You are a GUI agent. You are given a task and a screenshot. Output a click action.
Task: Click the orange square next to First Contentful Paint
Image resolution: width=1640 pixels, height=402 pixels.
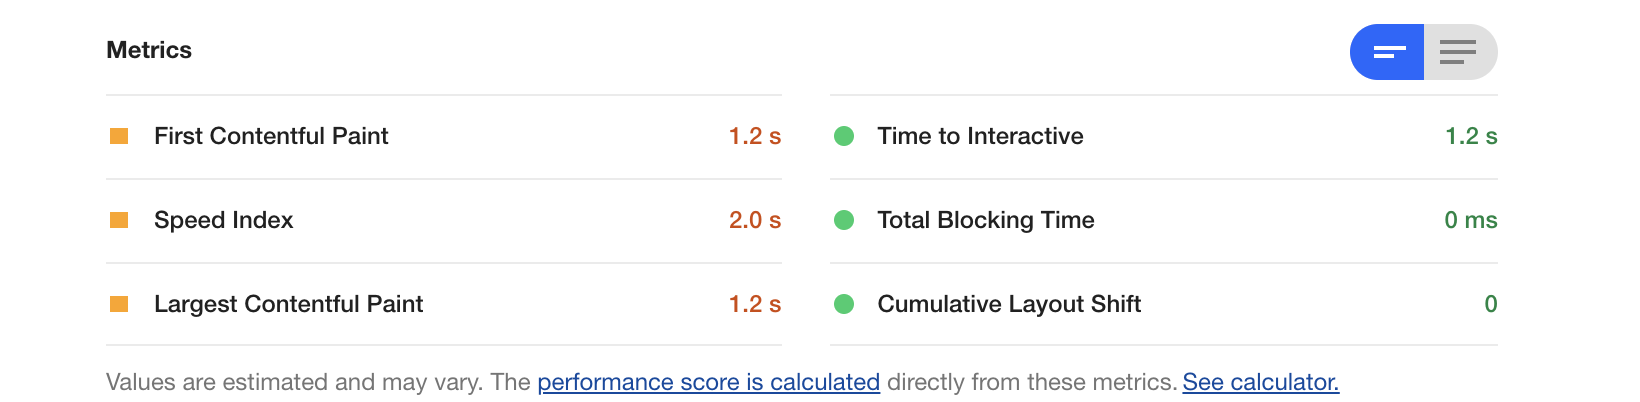point(119,136)
